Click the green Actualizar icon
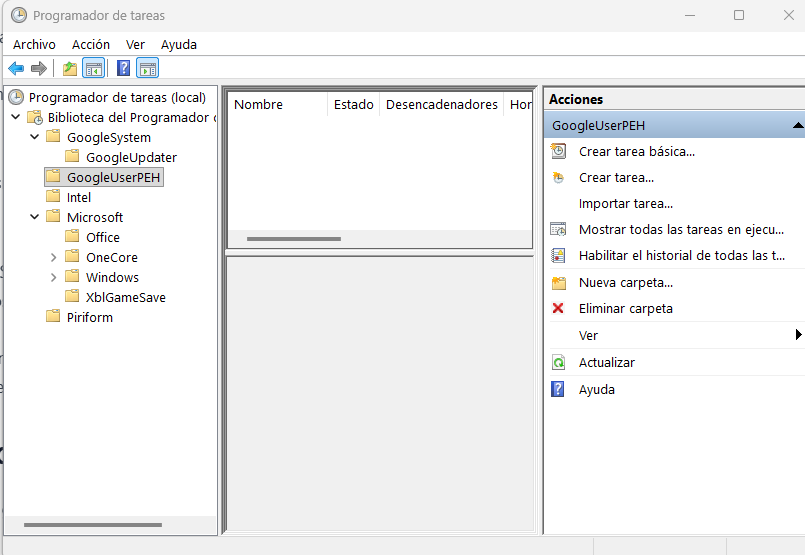805x555 pixels. click(558, 362)
